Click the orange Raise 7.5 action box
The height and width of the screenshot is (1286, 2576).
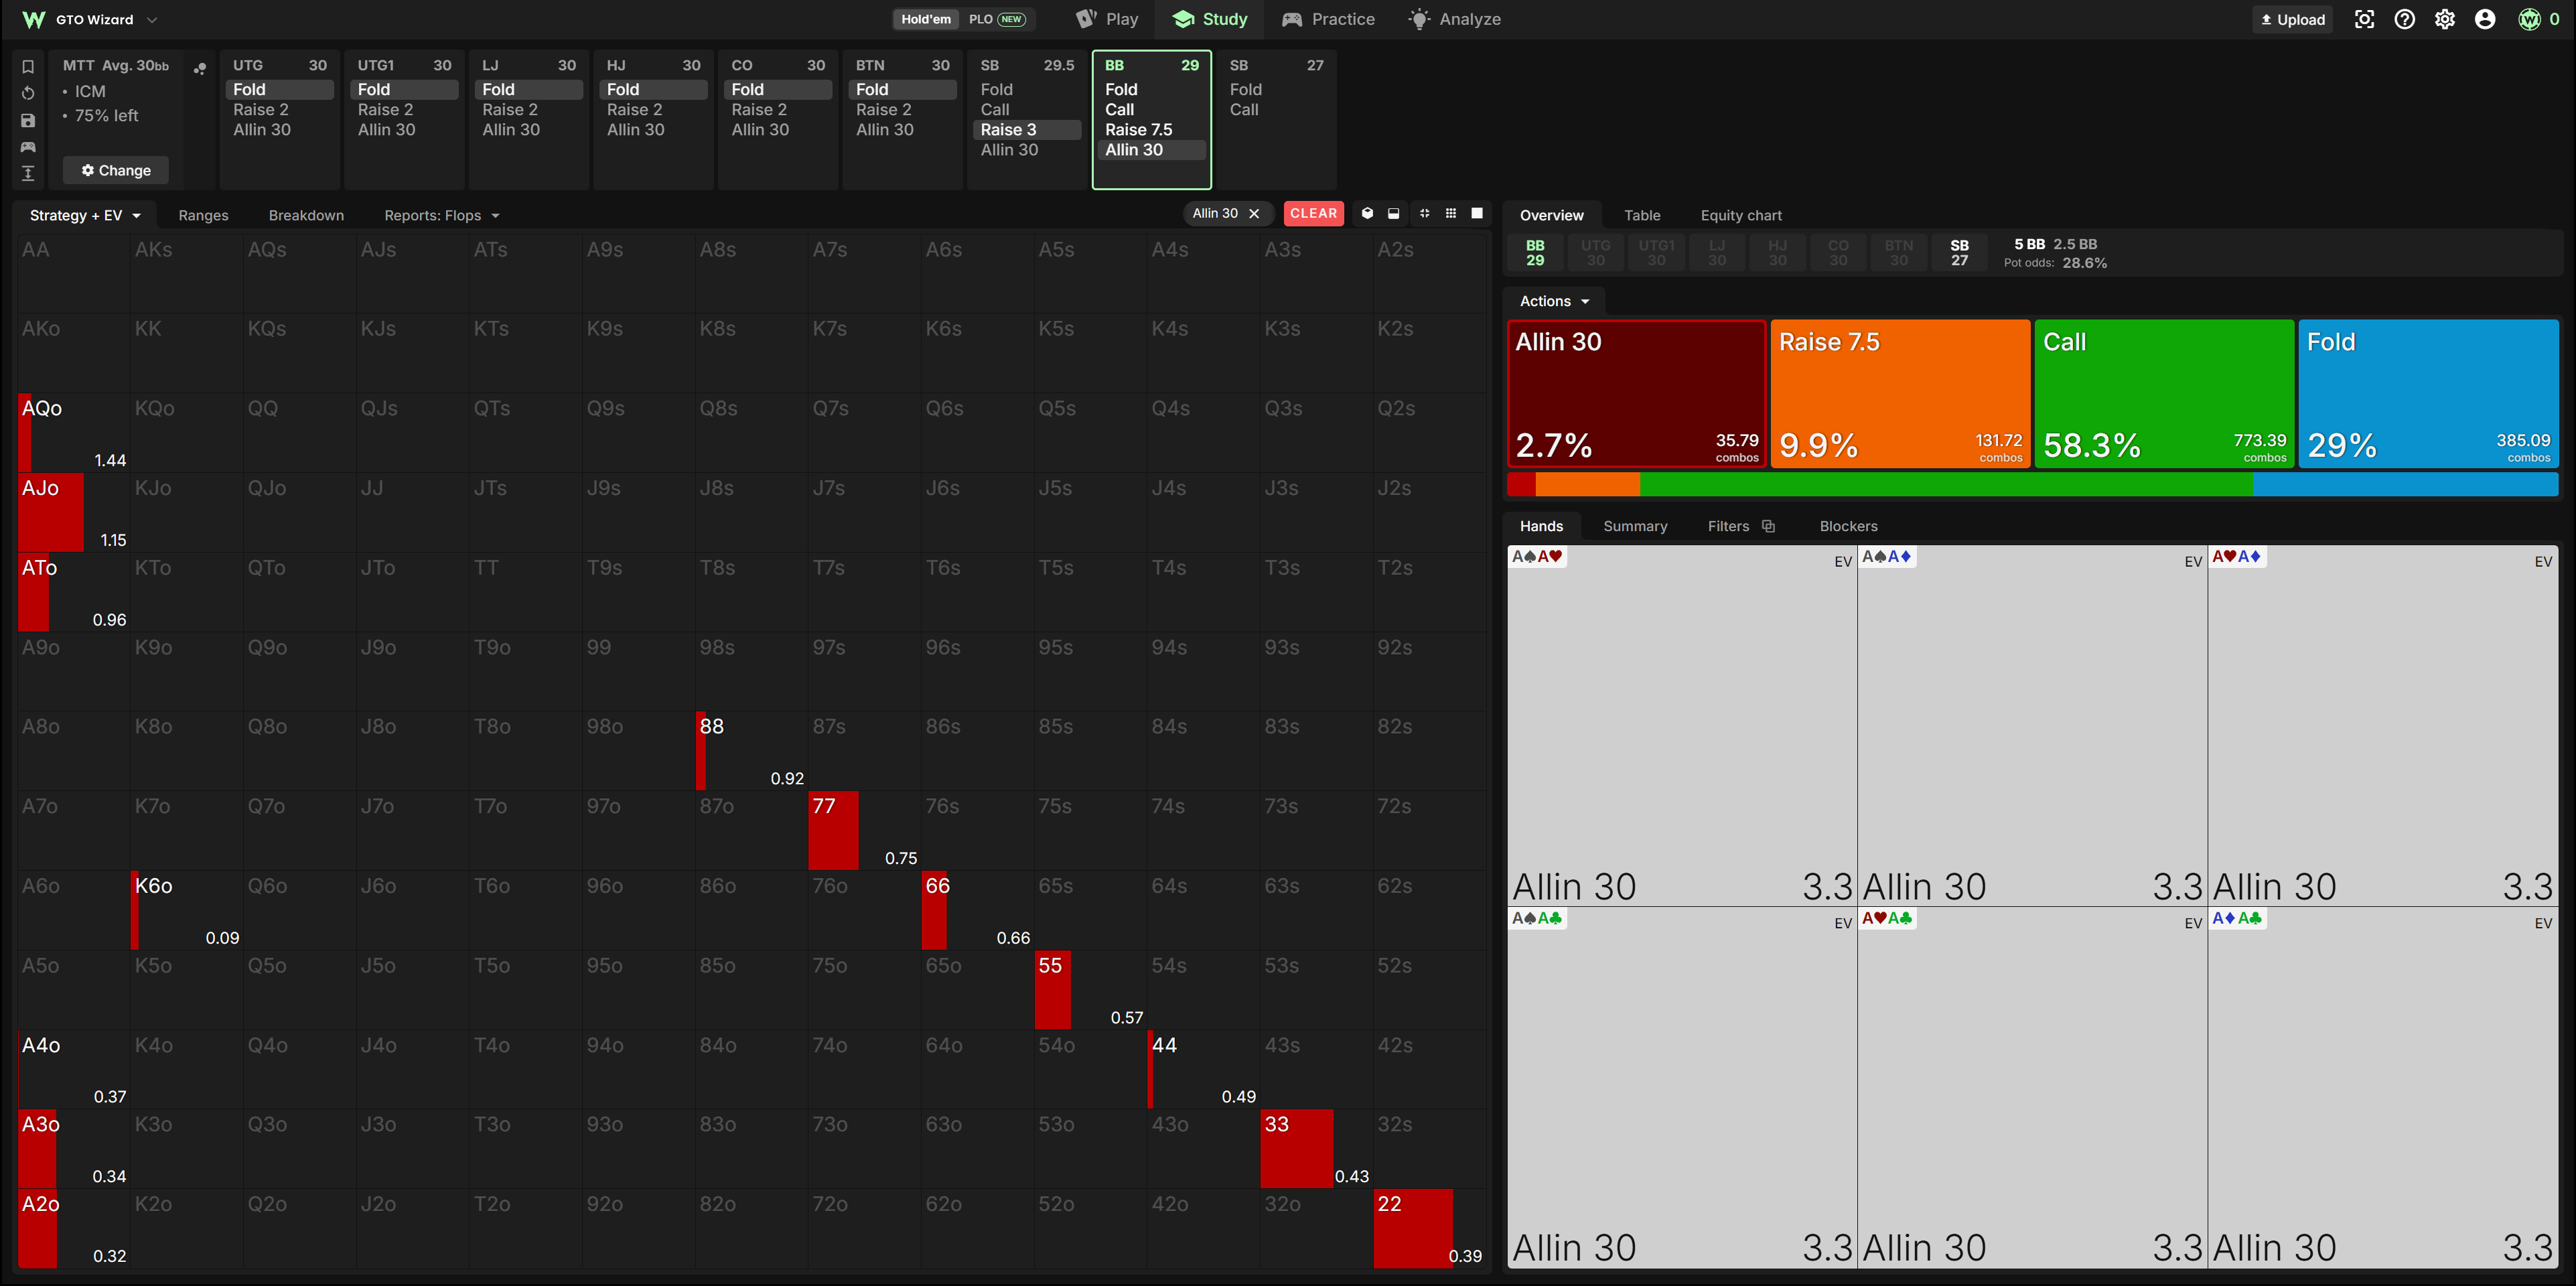point(1900,393)
